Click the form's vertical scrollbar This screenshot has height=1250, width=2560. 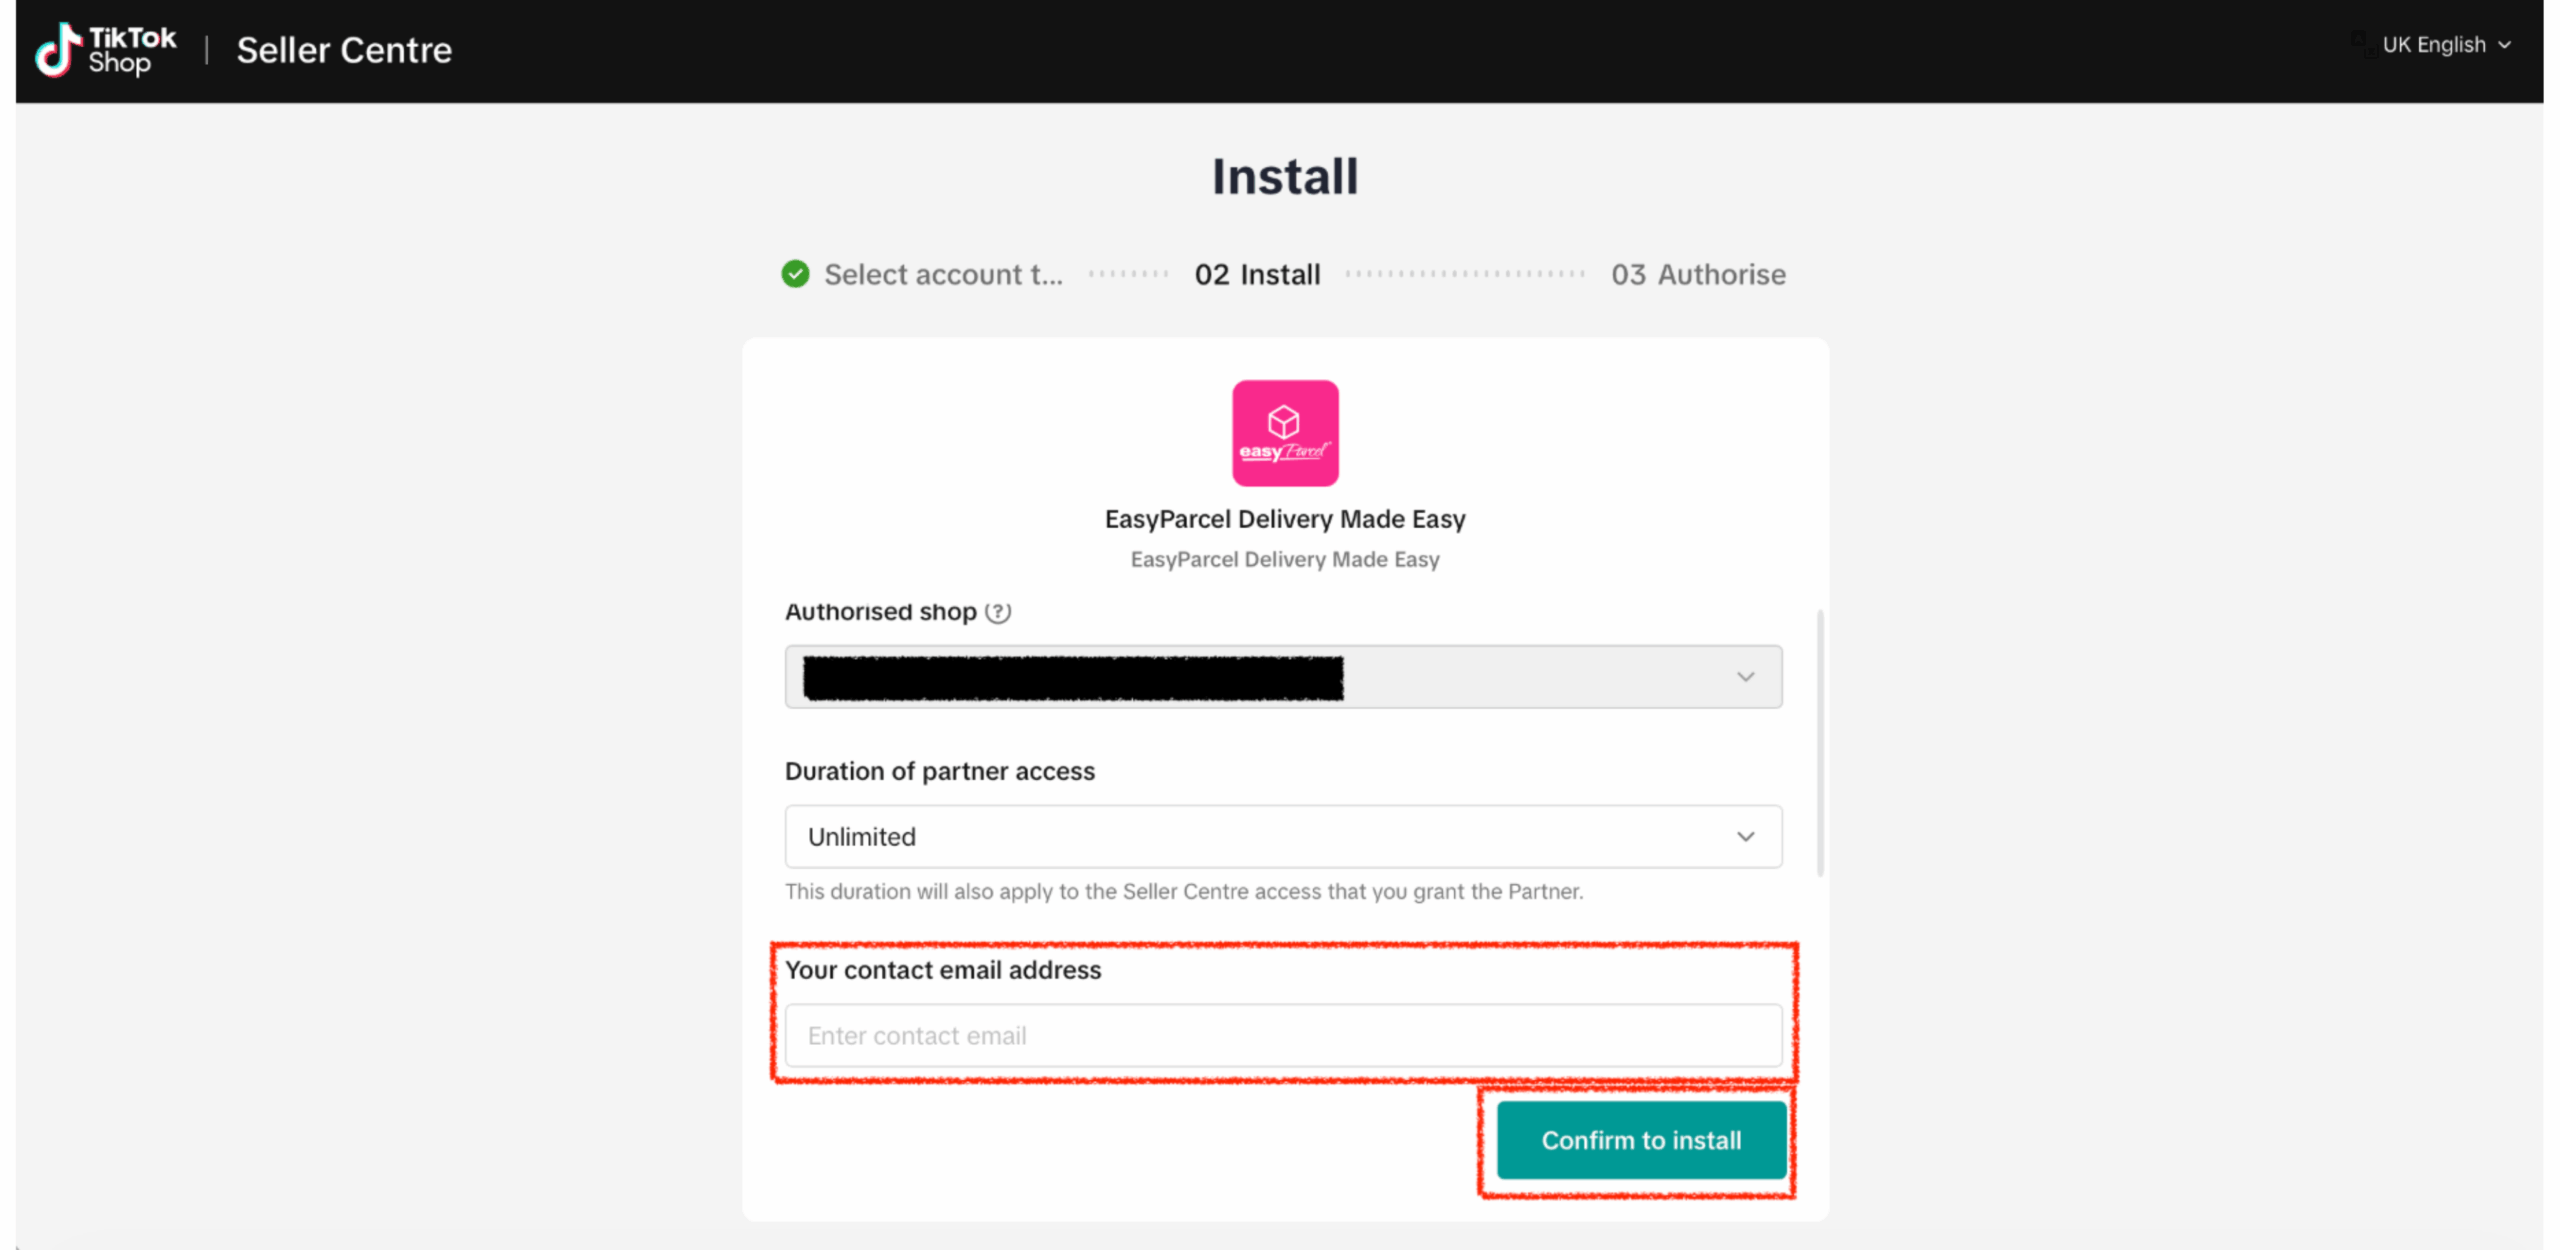pyautogui.click(x=1820, y=742)
